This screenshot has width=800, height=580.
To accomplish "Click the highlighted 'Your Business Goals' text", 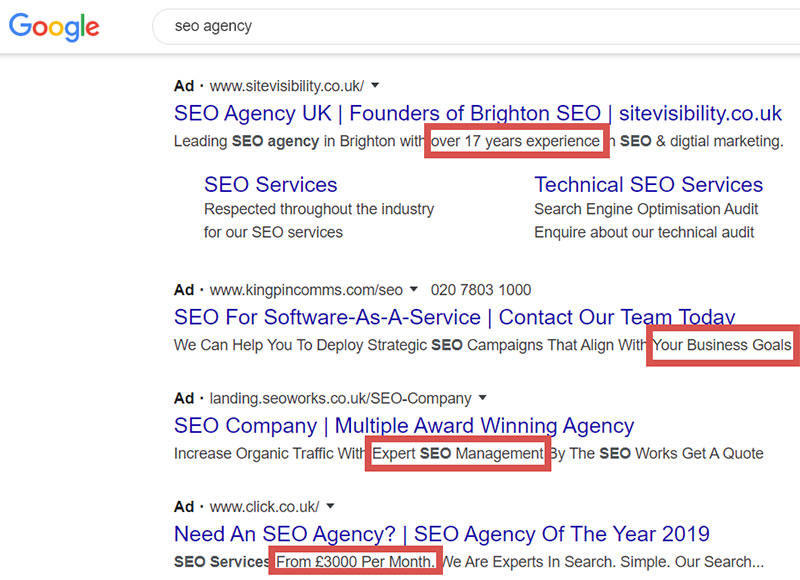I will coord(722,345).
